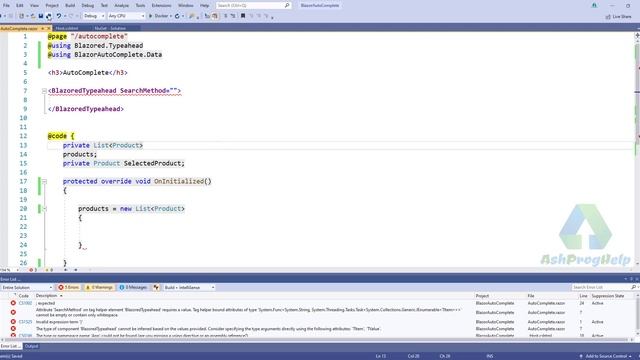Click the Error List build filter icon
Image resolution: width=640 pixels, height=360 pixels.
[x=156, y=288]
